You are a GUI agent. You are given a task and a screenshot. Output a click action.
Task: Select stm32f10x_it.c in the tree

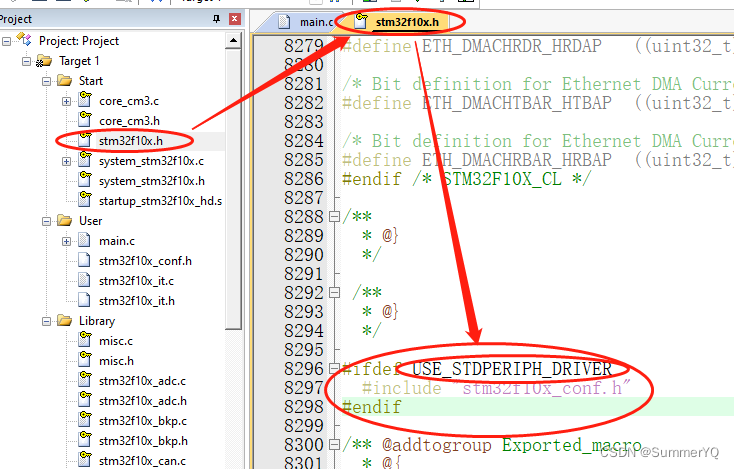(x=136, y=281)
